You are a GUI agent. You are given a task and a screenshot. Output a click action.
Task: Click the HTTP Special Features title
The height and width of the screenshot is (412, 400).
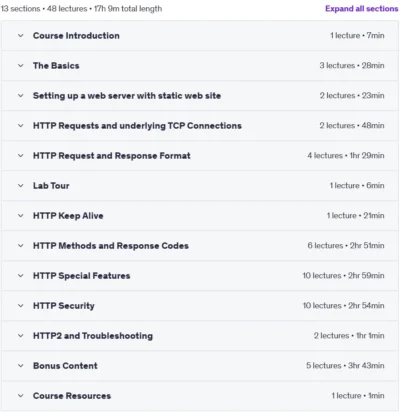coord(82,276)
